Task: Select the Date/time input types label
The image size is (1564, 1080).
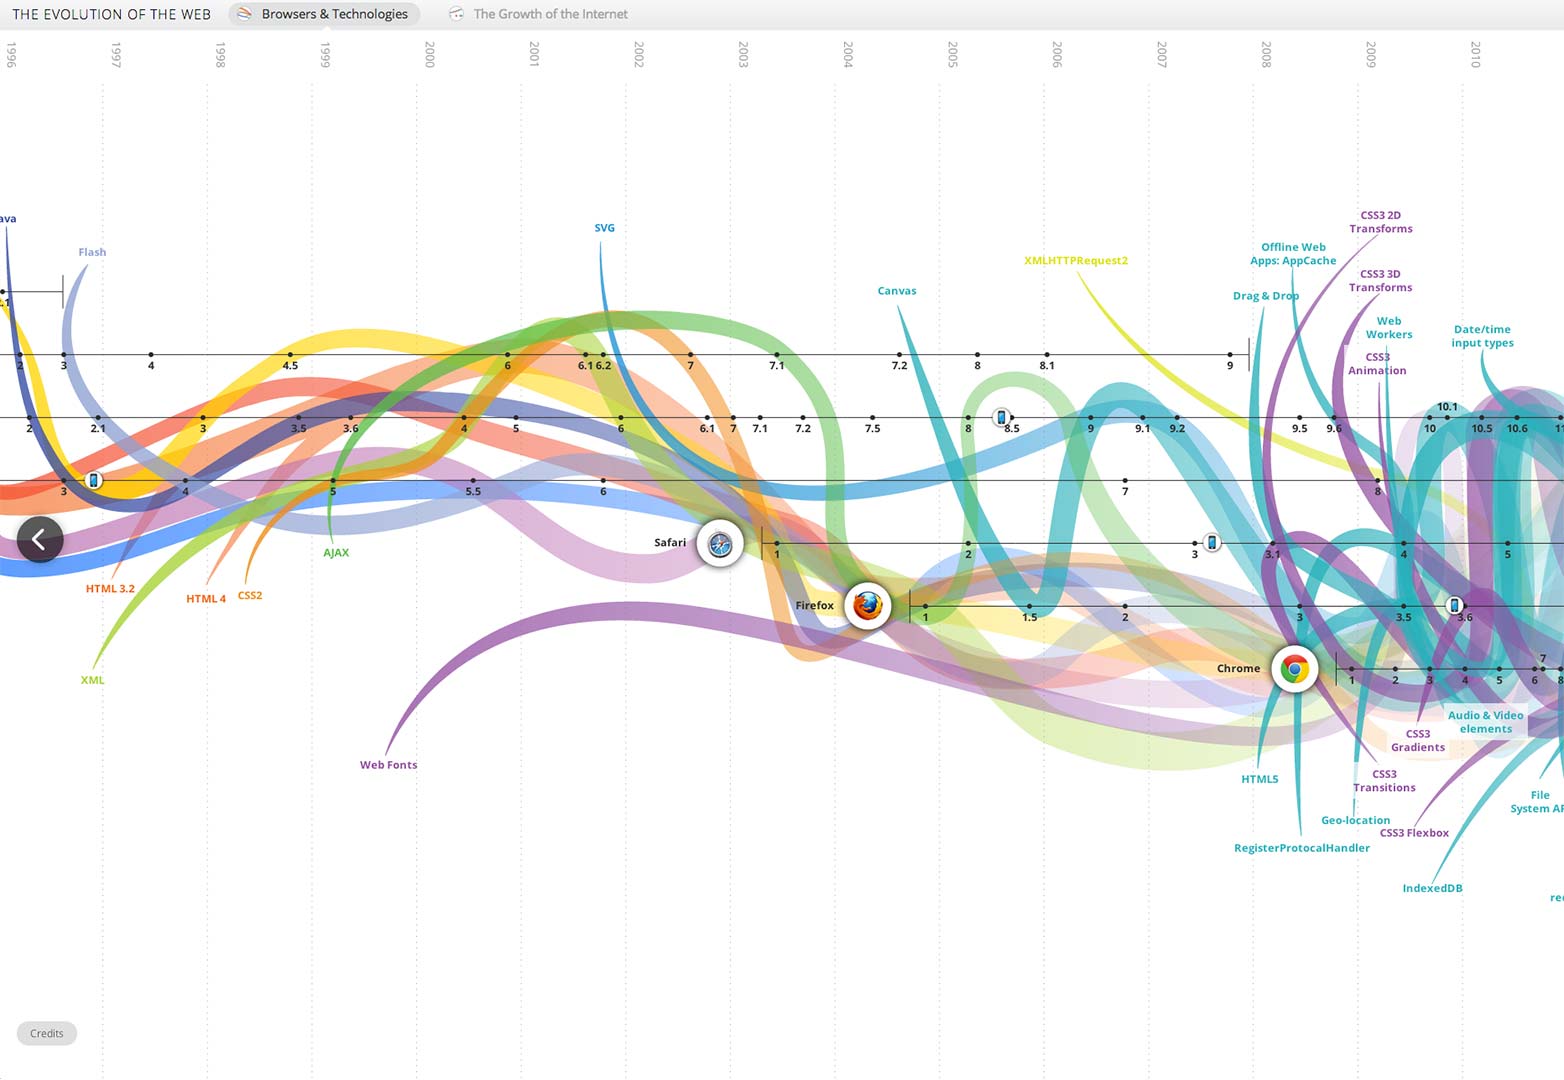Action: 1483,336
